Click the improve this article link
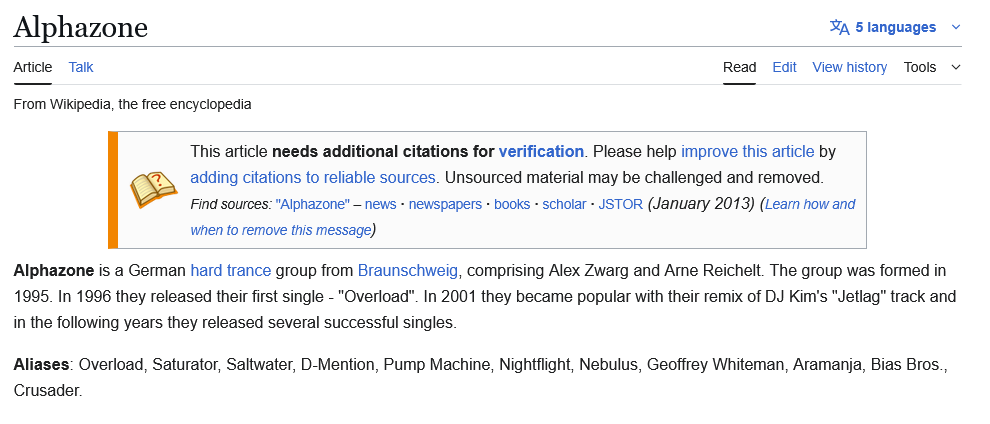Viewport: 990px width, 424px height. point(747,152)
